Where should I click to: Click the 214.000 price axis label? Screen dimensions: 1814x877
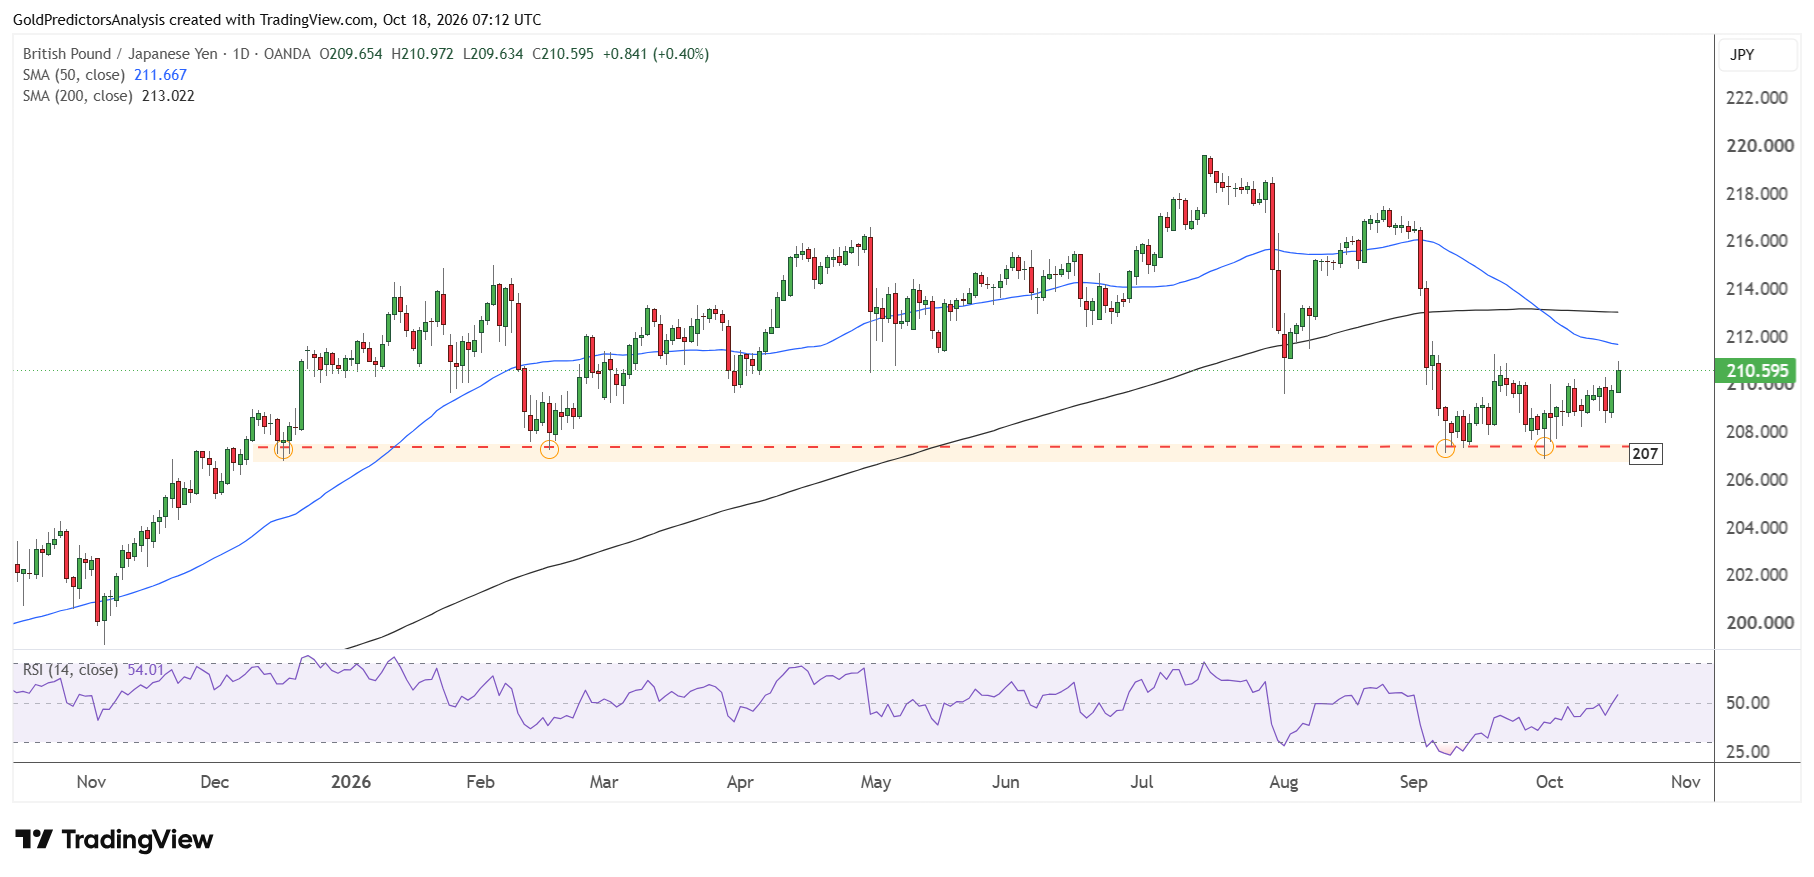(1757, 289)
